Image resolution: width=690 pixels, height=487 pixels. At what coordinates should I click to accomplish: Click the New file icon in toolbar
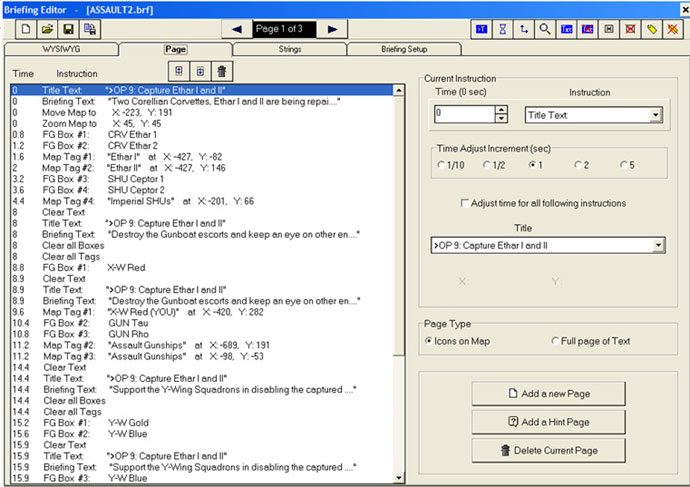[x=26, y=29]
